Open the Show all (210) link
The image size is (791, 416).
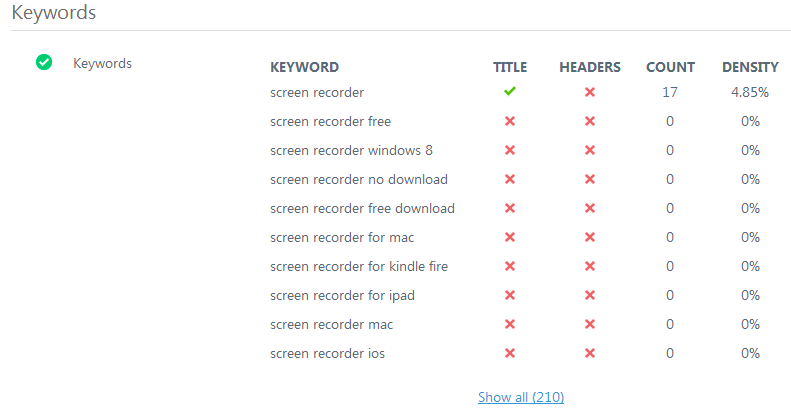(521, 397)
